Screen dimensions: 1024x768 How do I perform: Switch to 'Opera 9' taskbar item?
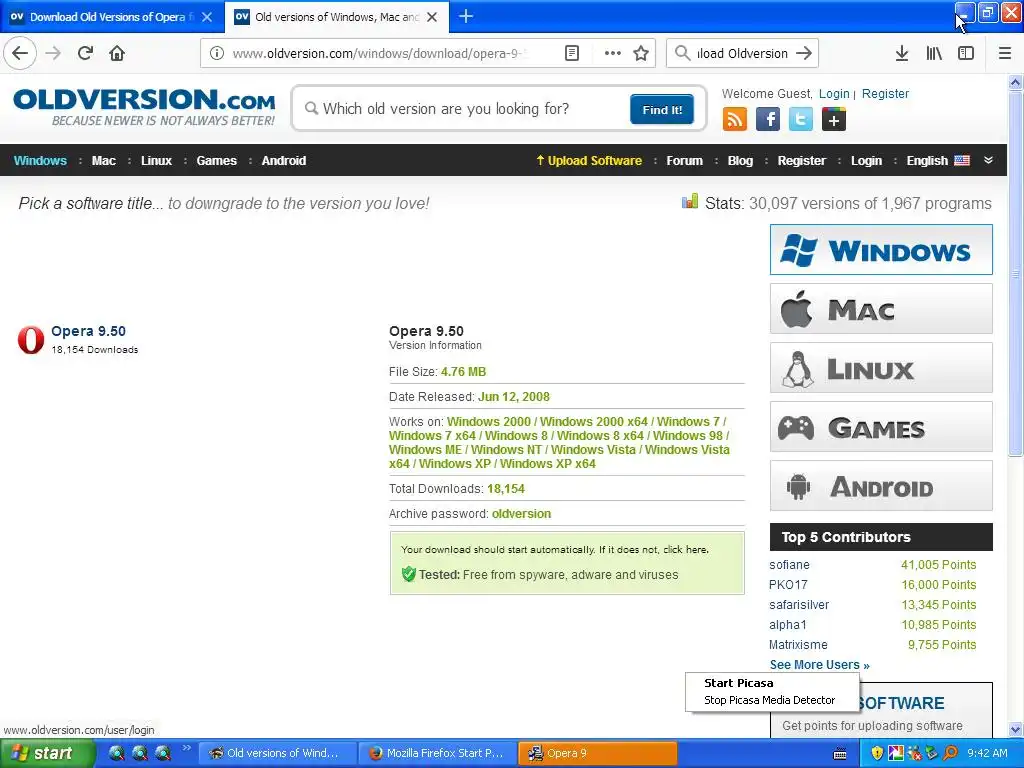coord(598,753)
